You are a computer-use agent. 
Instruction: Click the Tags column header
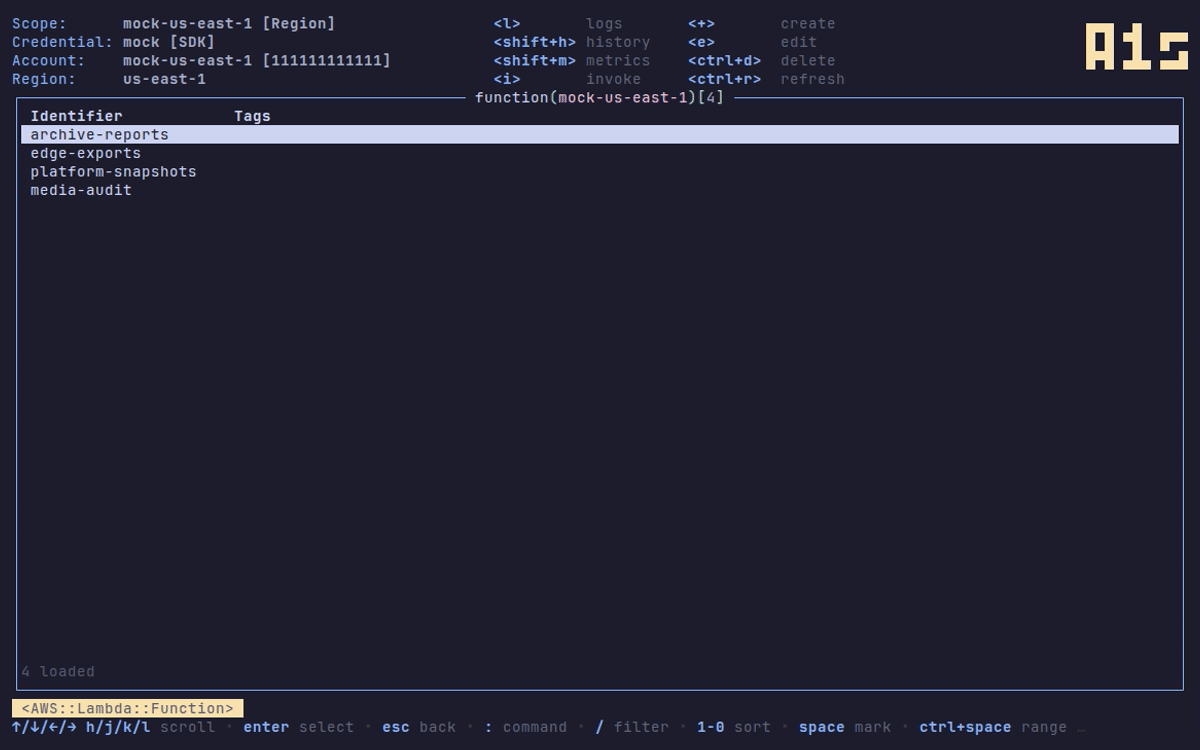click(252, 116)
